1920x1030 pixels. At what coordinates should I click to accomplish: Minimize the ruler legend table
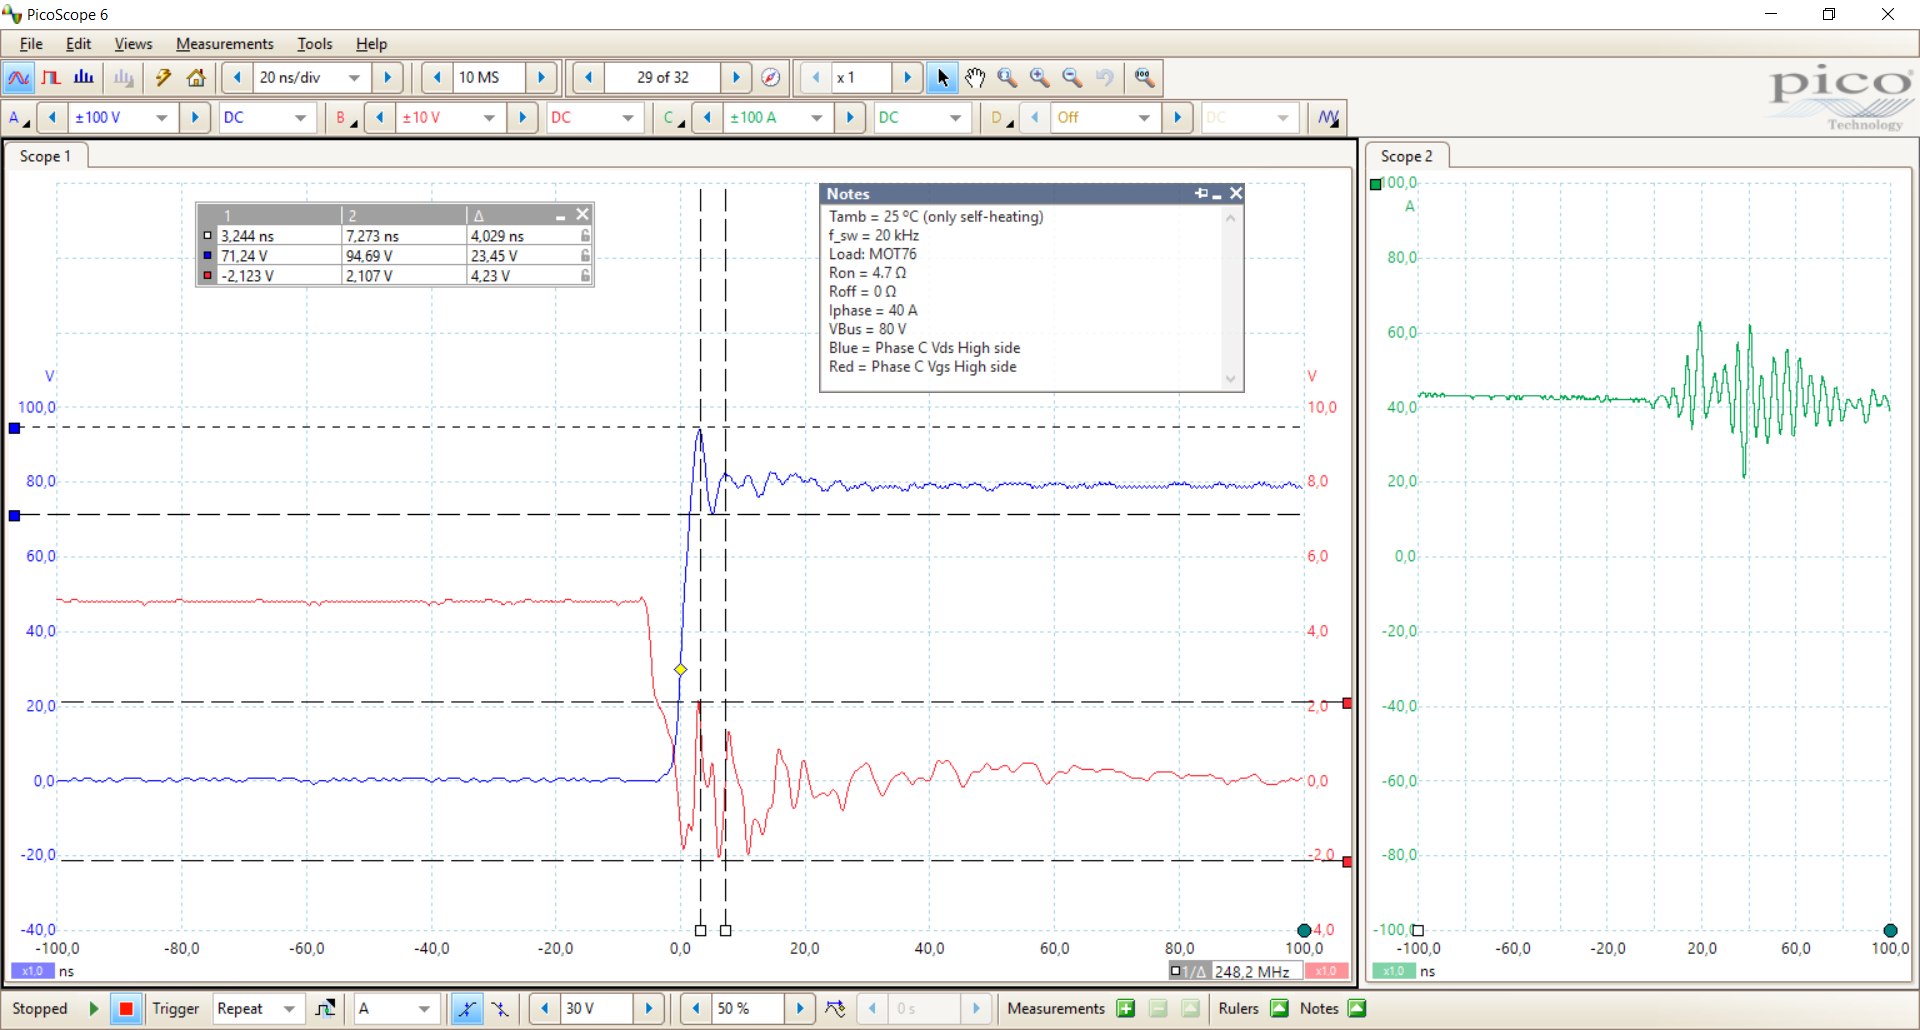point(561,215)
